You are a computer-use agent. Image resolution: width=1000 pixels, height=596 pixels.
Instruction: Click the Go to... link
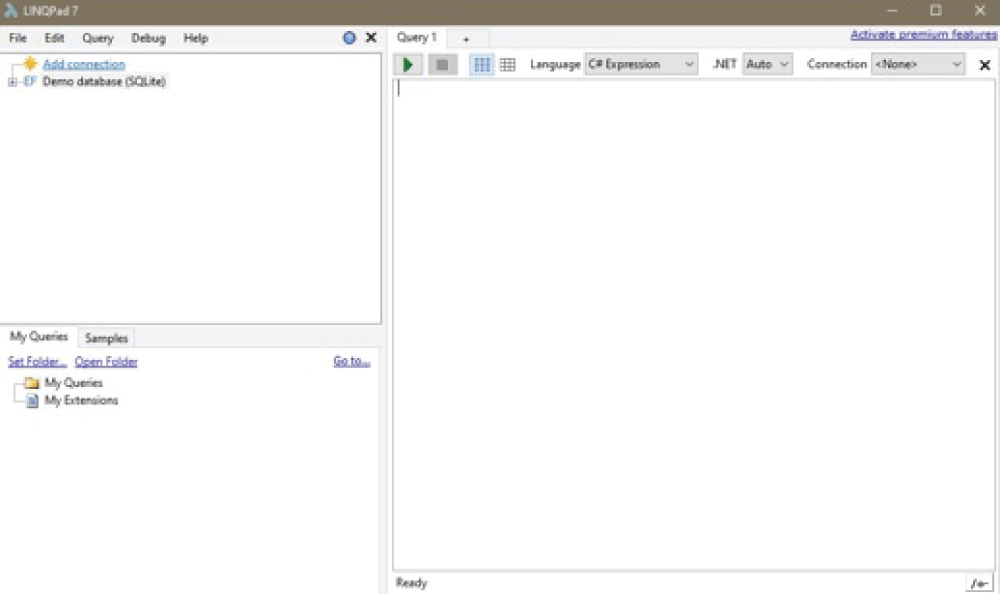pos(351,361)
